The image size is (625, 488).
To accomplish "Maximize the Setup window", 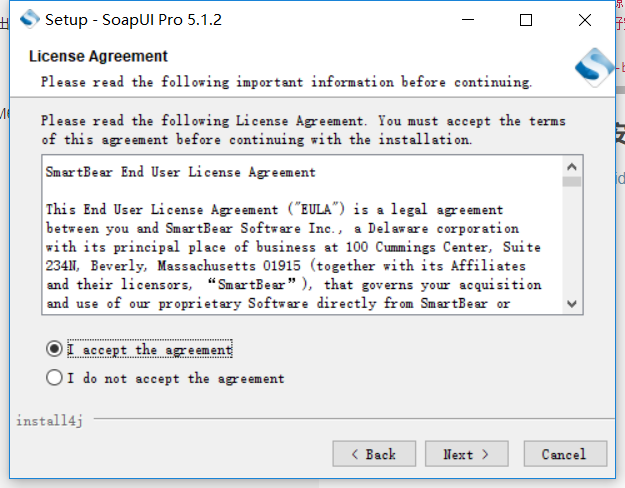I will tap(526, 19).
